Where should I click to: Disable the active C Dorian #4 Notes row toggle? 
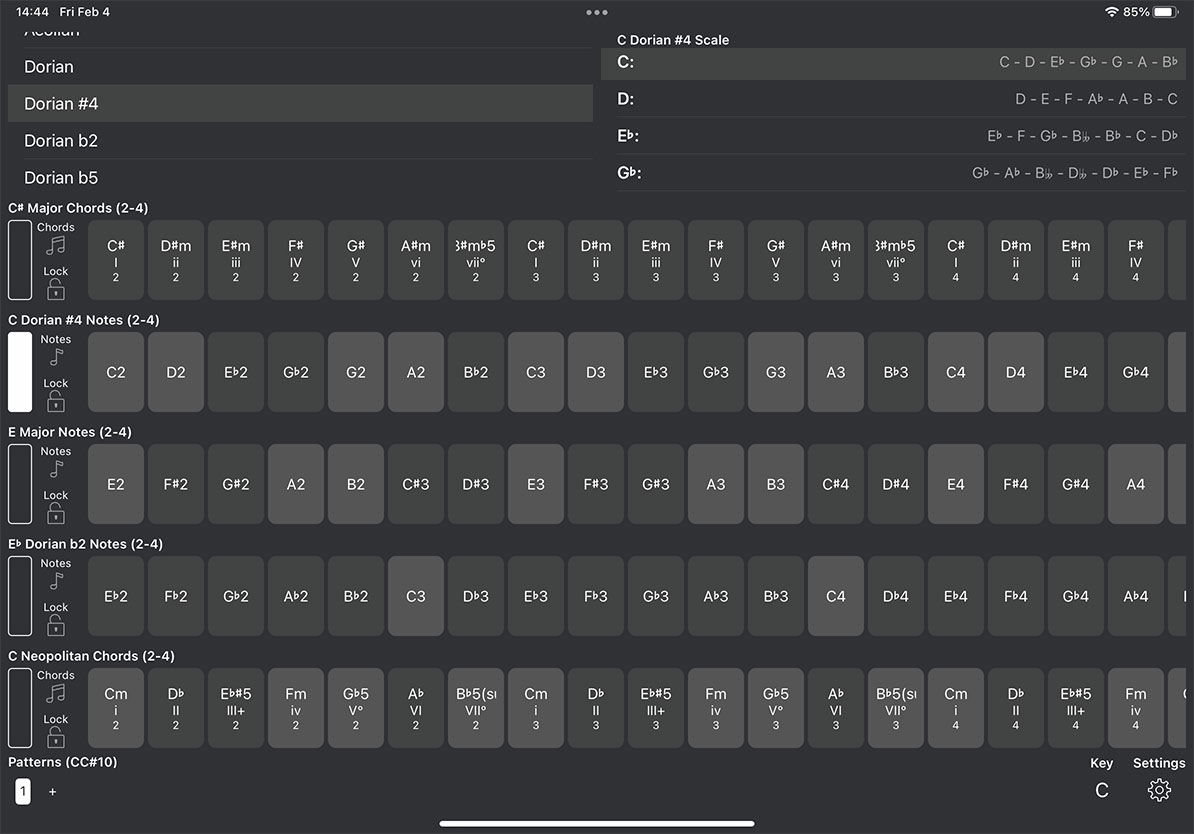[19, 372]
